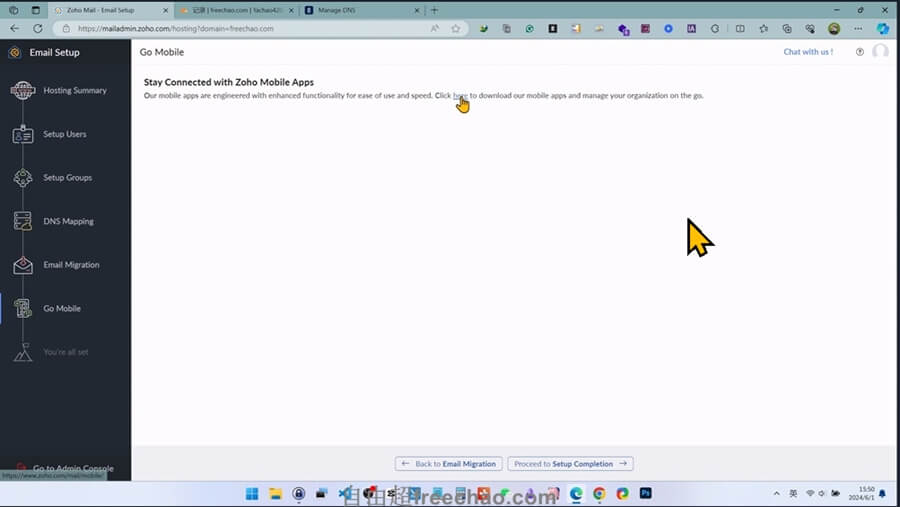Bookmark this page with the star icon
The width and height of the screenshot is (900, 507).
(x=456, y=29)
